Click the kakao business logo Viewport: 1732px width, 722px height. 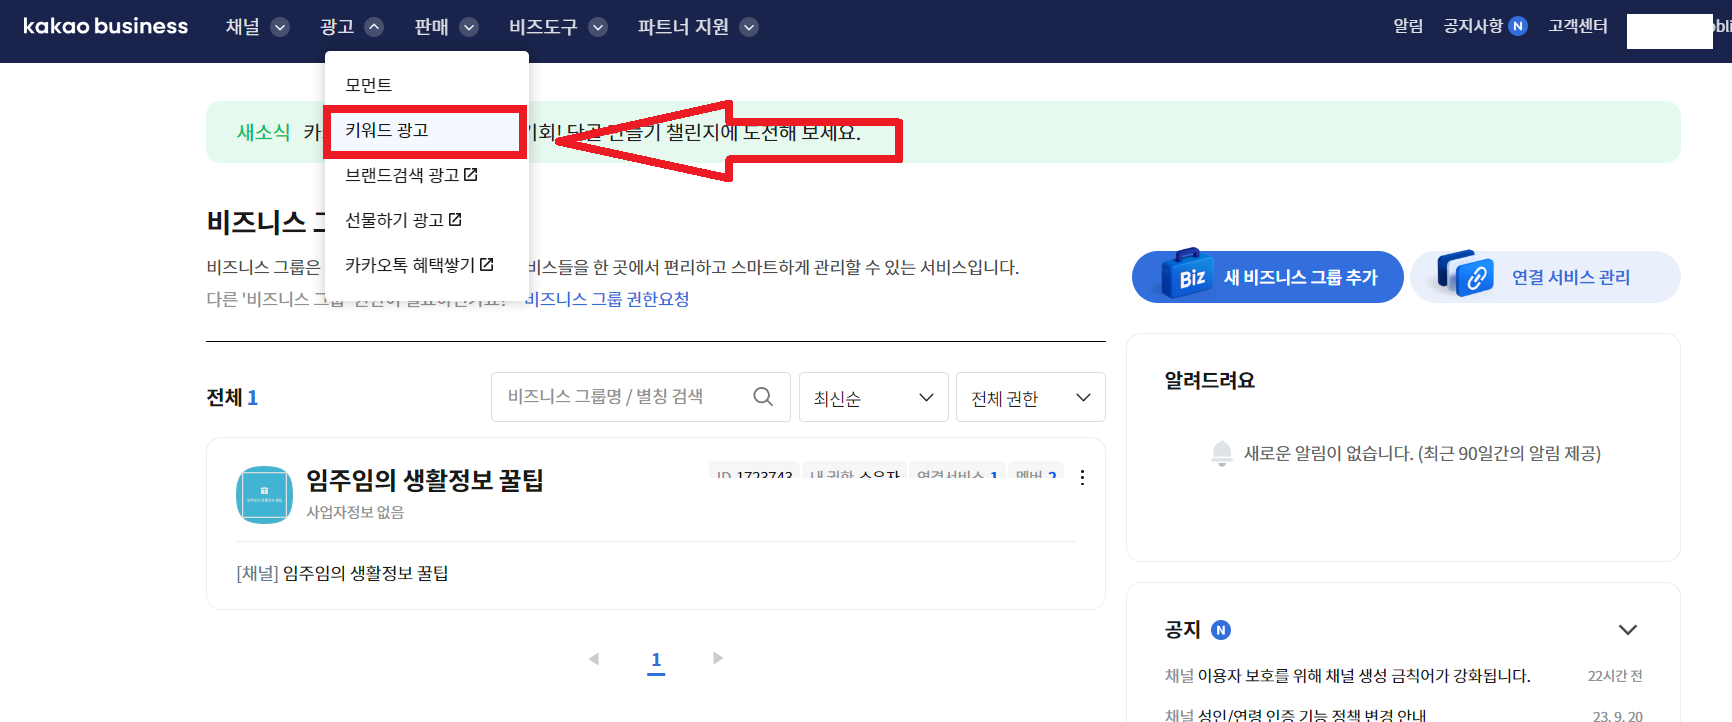pos(105,26)
